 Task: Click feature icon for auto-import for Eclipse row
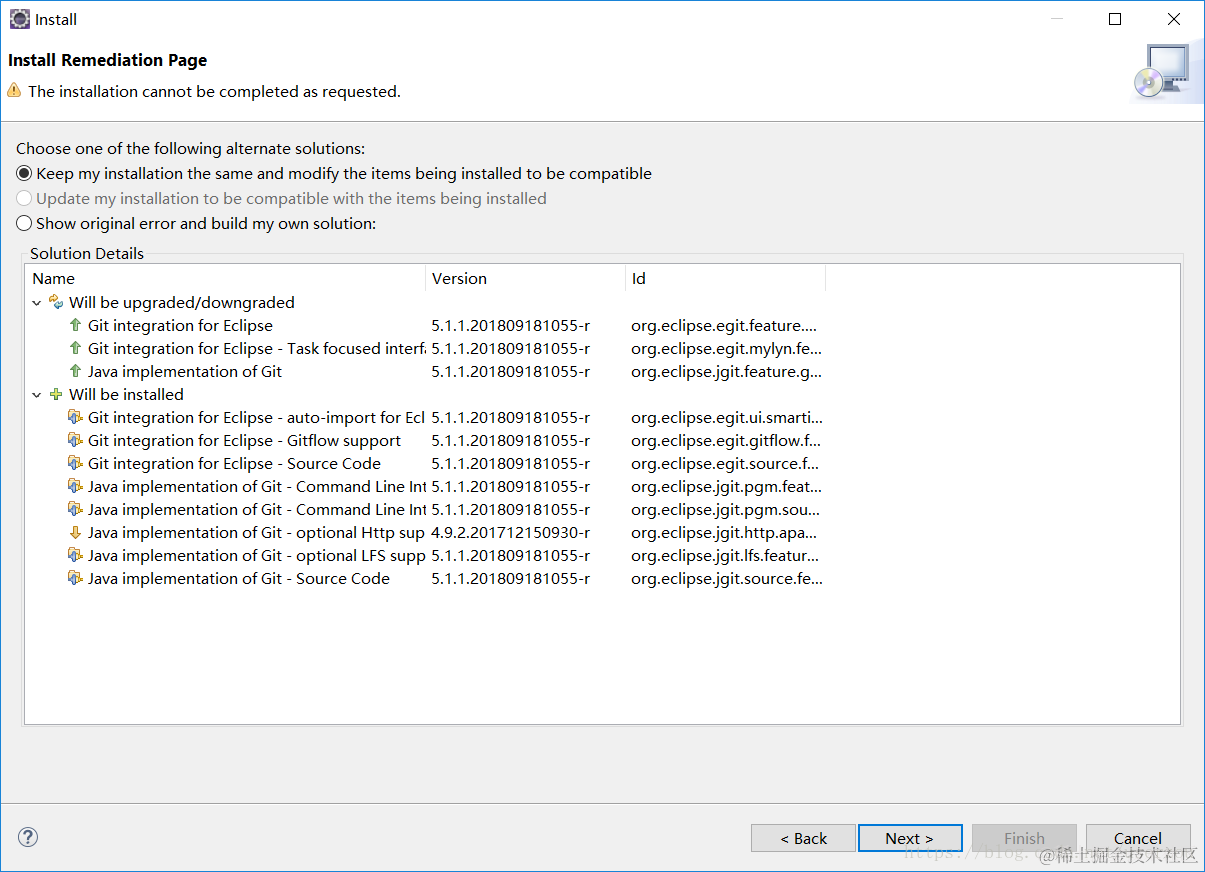[x=75, y=417]
